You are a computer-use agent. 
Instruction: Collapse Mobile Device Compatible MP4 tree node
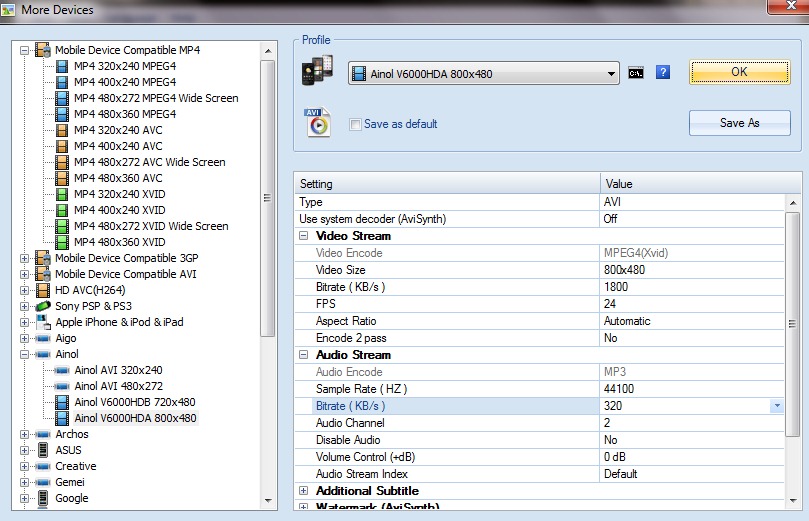(x=24, y=51)
